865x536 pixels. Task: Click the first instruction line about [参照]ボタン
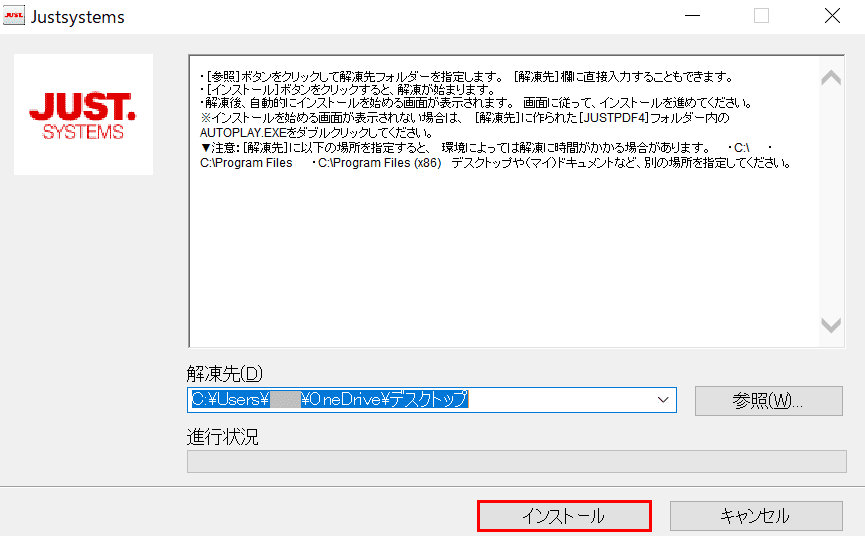pyautogui.click(x=467, y=77)
